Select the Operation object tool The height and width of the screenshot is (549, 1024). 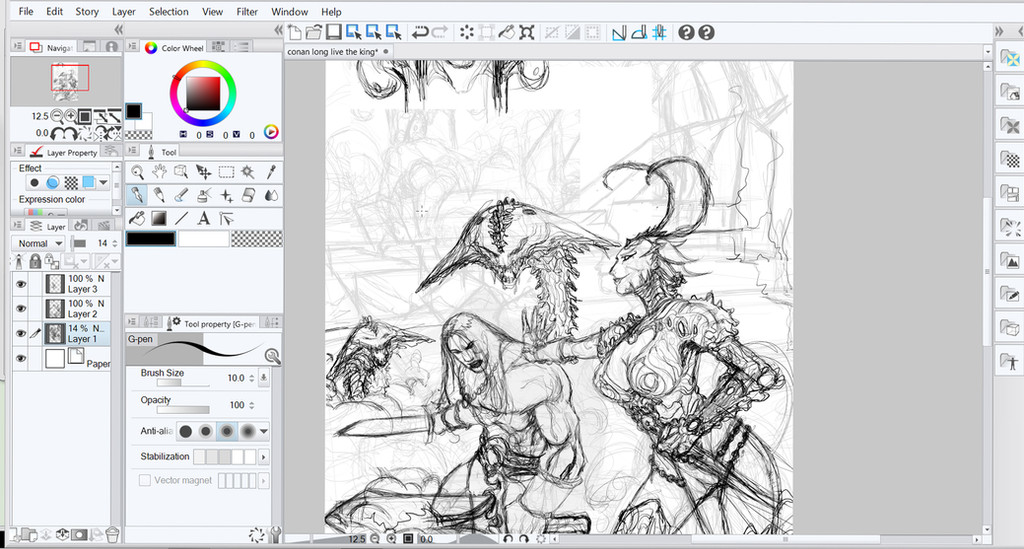[x=181, y=172]
